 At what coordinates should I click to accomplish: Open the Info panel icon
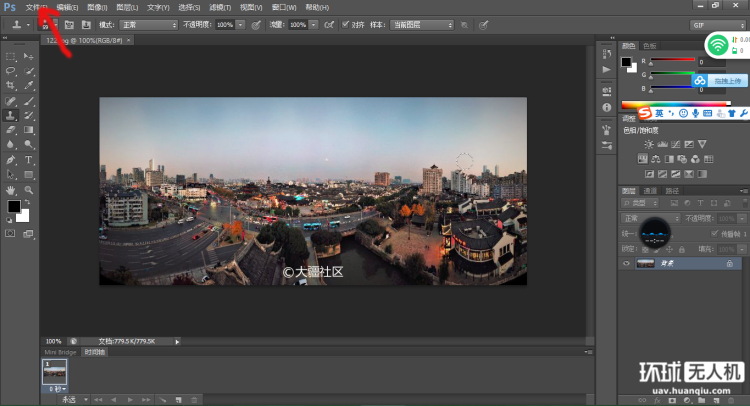(606, 106)
